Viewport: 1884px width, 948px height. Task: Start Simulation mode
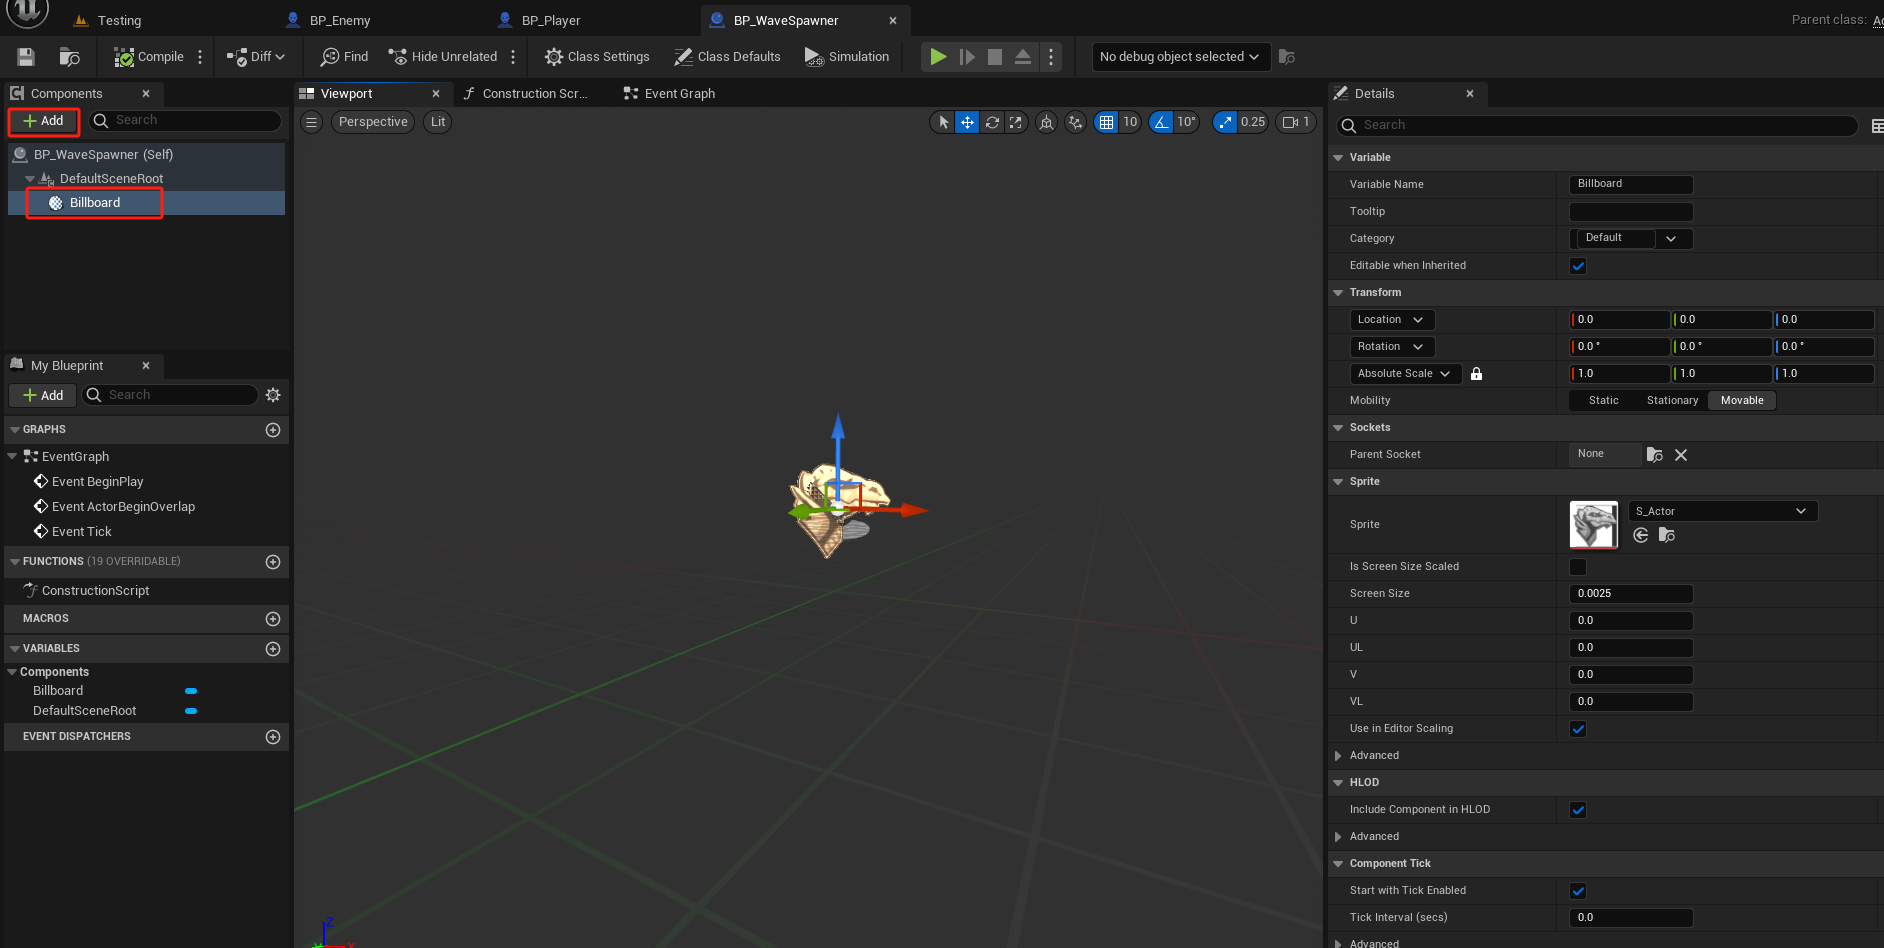(847, 57)
